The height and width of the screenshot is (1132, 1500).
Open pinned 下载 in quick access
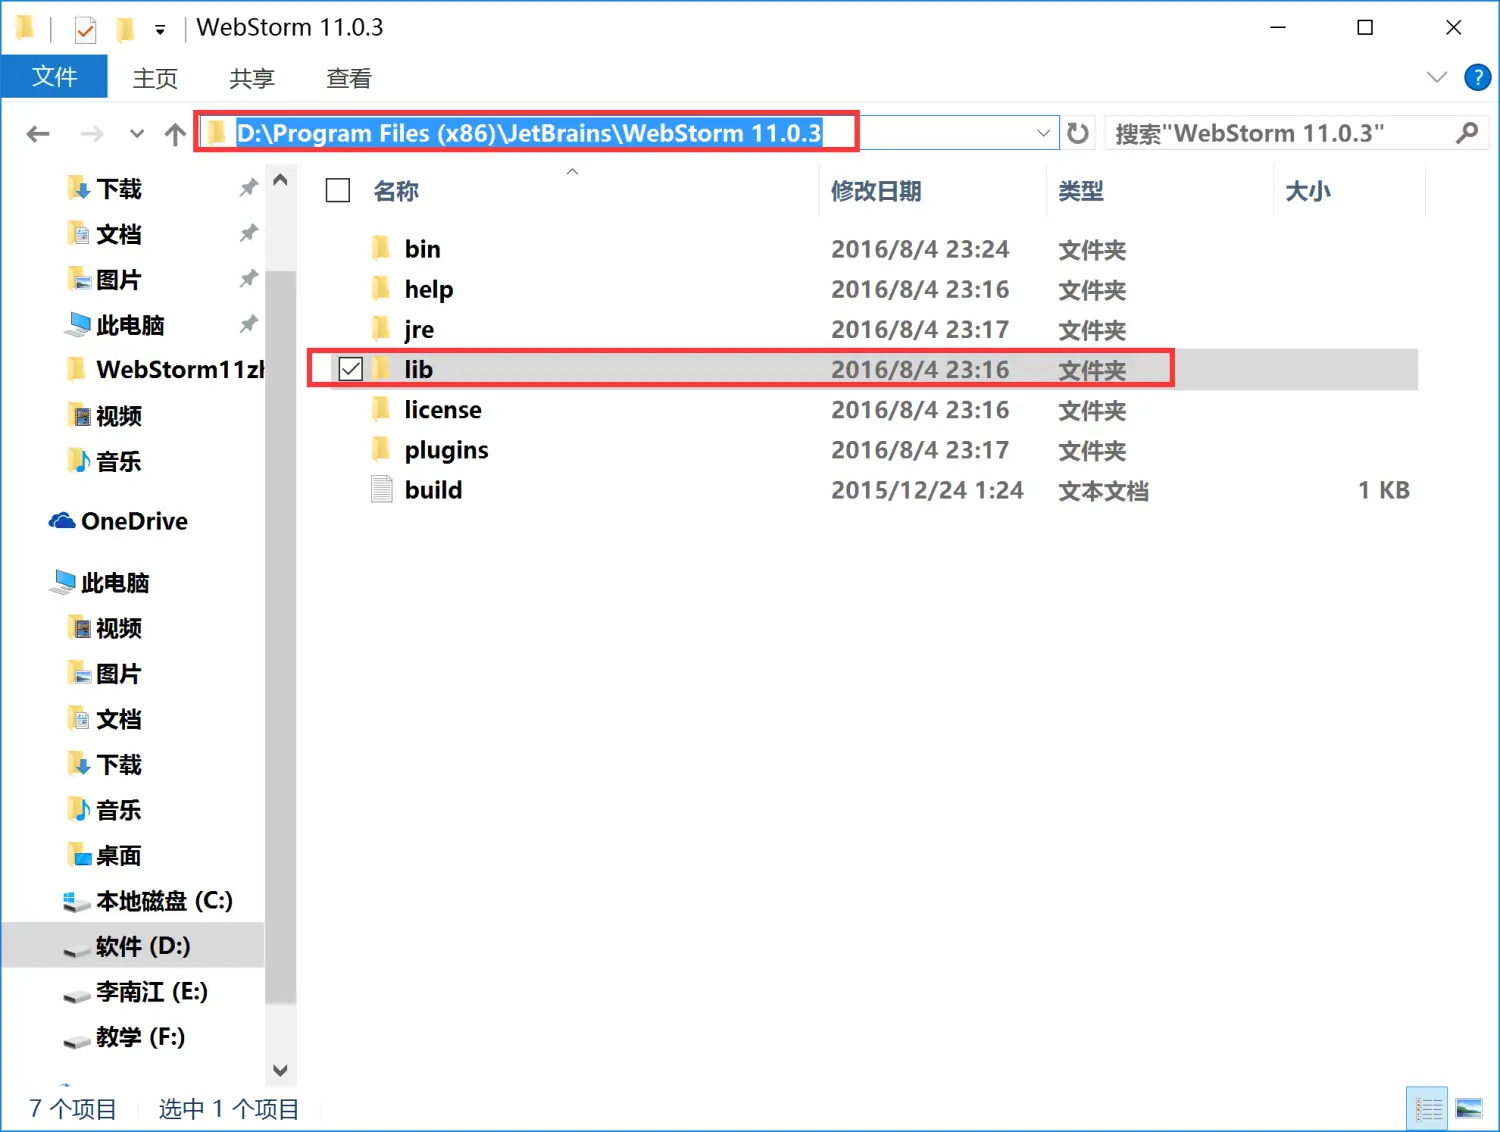[119, 188]
